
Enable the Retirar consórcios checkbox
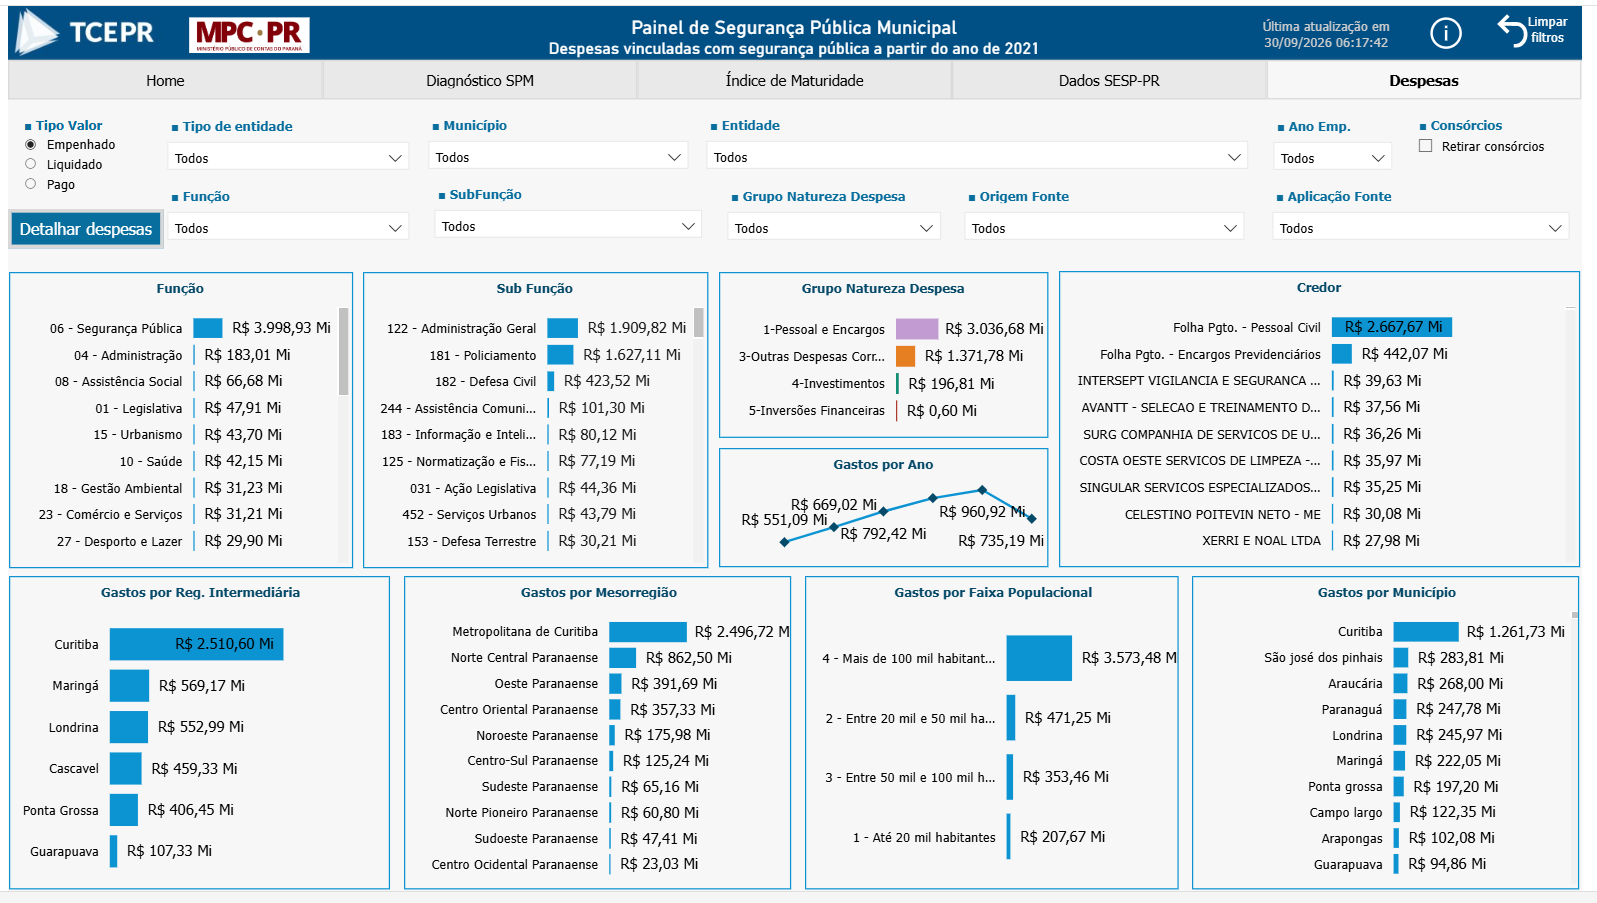pyautogui.click(x=1426, y=146)
